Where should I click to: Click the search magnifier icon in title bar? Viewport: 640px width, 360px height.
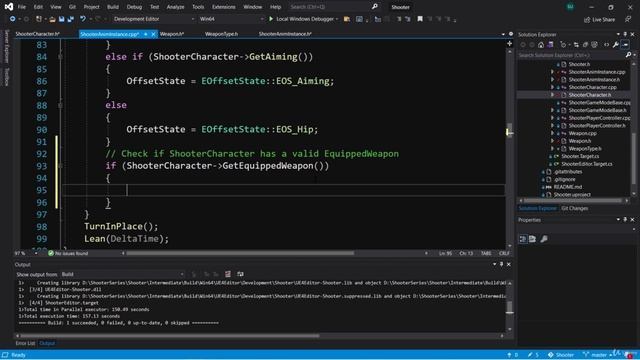tap(375, 7)
